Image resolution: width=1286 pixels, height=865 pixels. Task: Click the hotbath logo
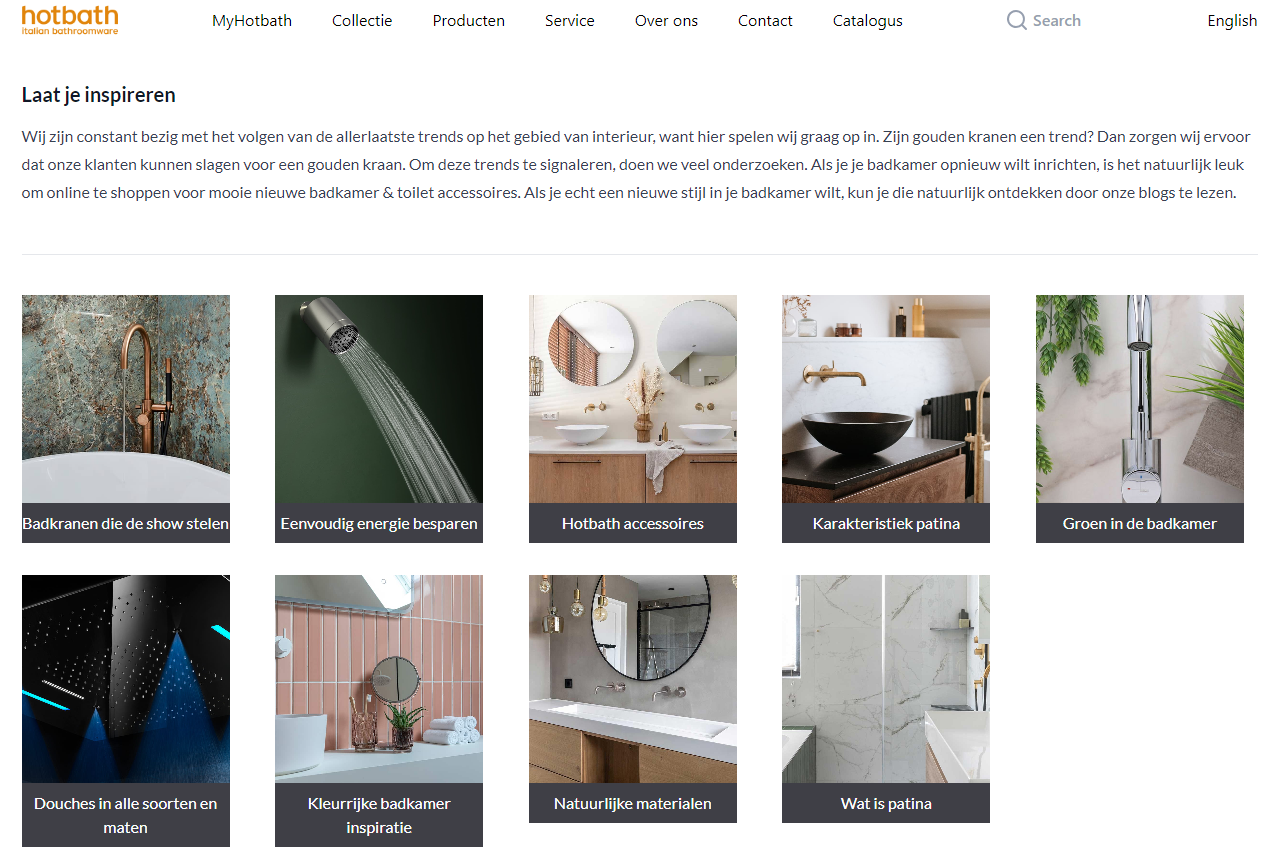(70, 19)
